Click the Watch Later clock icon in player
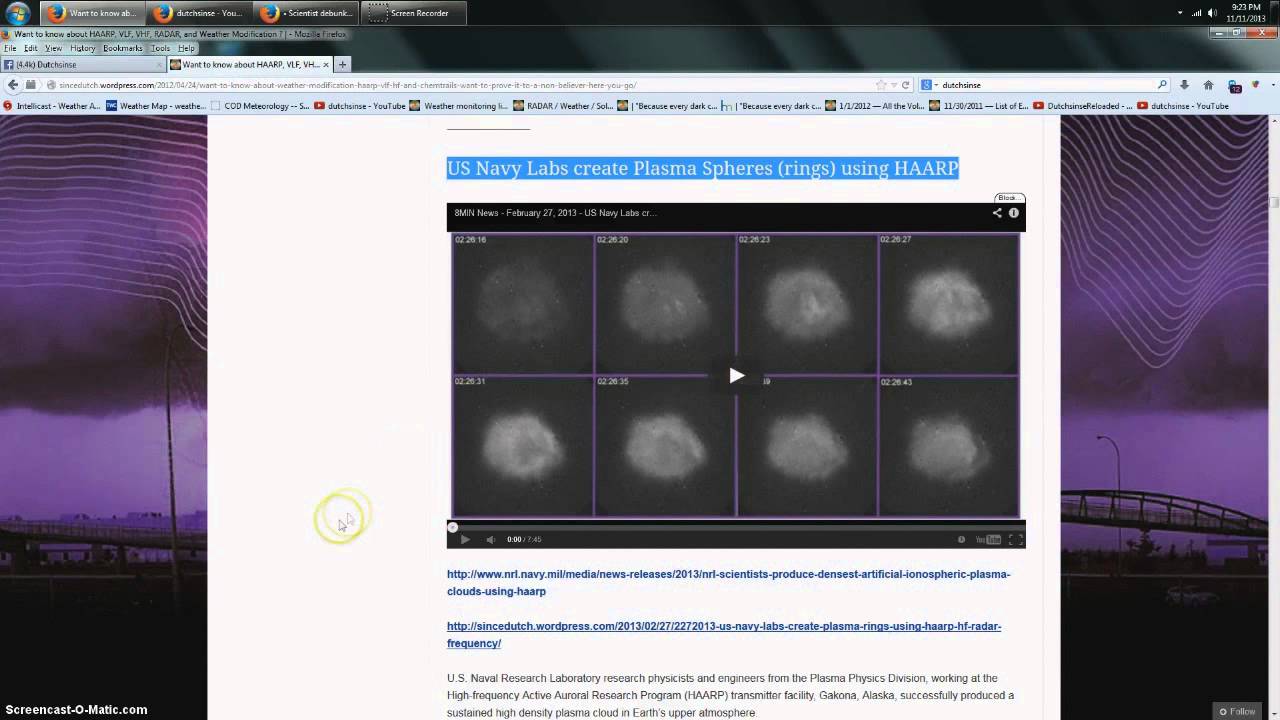This screenshot has height=720, width=1280. tap(962, 539)
